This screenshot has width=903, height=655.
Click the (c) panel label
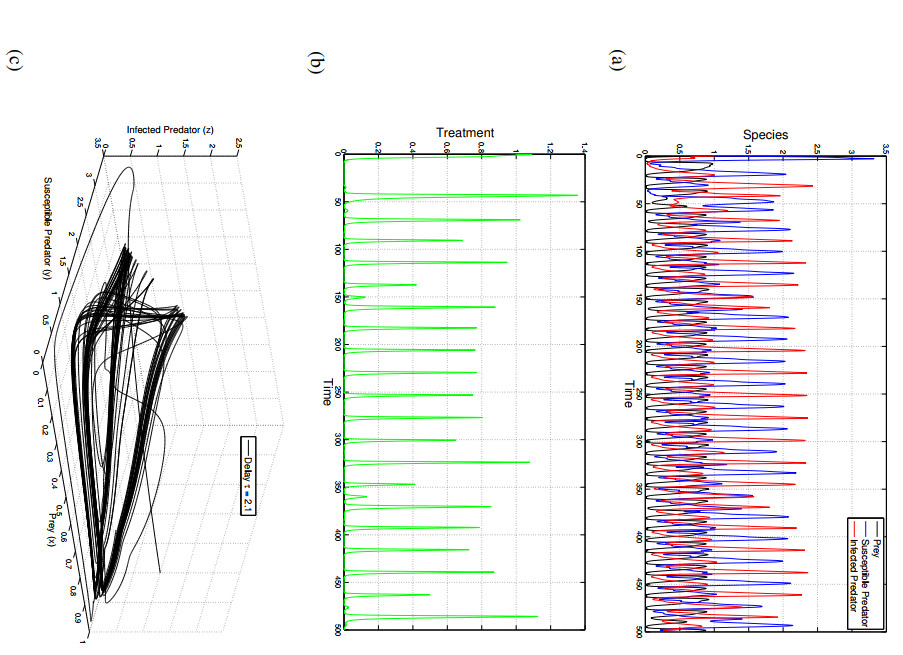tap(15, 60)
